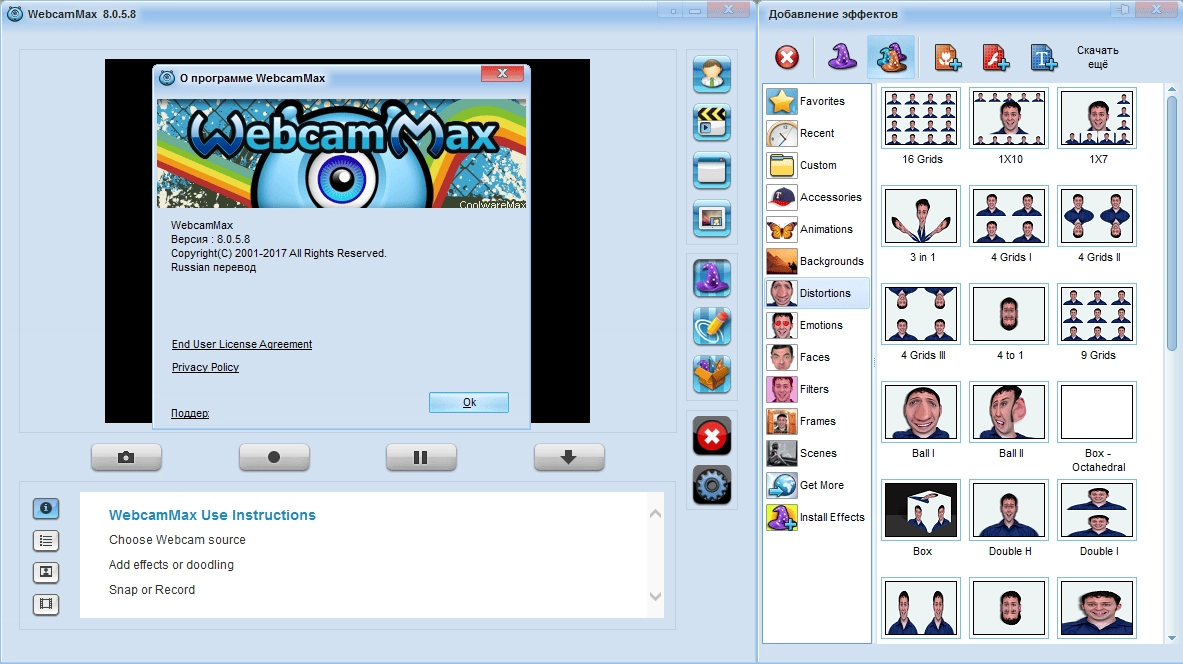
Task: Open the Favorites category
Action: click(x=817, y=101)
